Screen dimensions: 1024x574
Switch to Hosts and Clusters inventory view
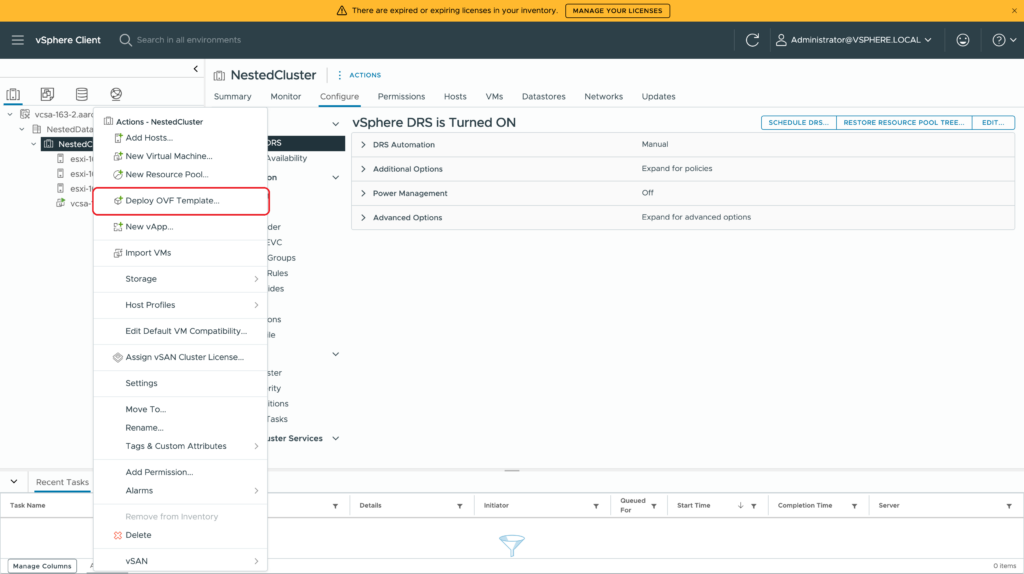[x=13, y=94]
